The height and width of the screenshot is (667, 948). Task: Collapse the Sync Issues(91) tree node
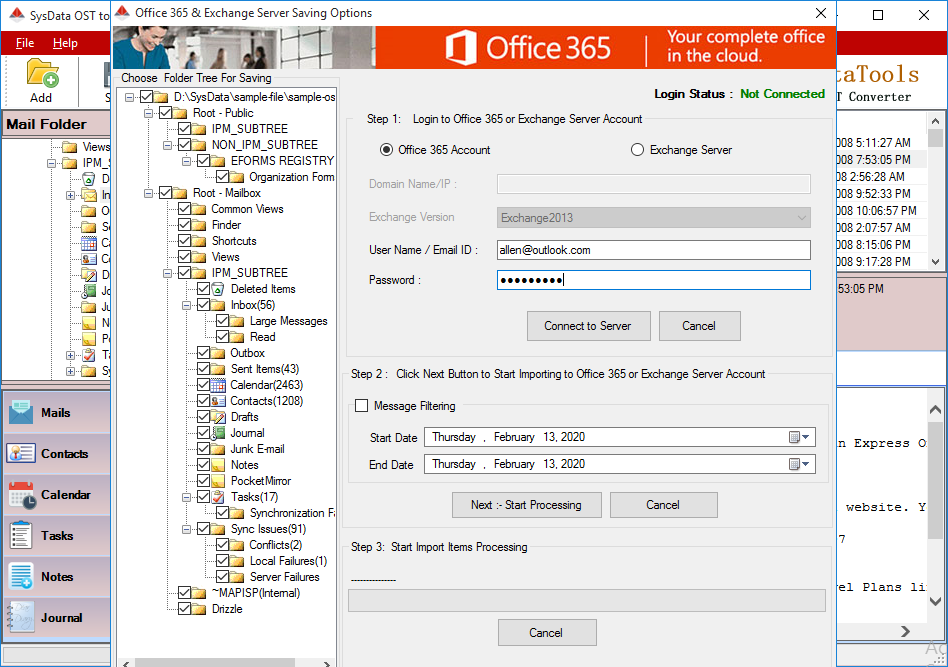click(187, 529)
